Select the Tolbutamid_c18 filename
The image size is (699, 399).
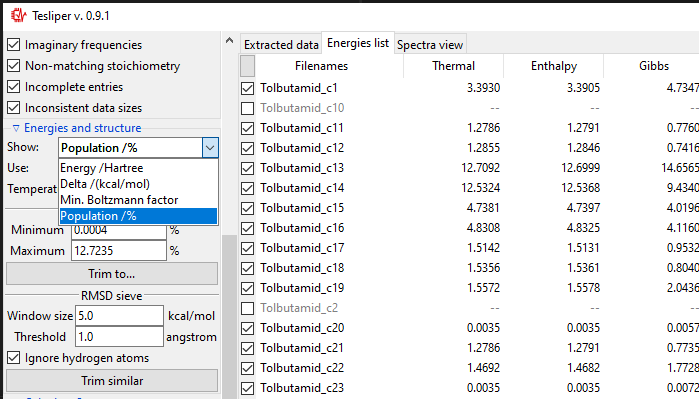click(302, 268)
